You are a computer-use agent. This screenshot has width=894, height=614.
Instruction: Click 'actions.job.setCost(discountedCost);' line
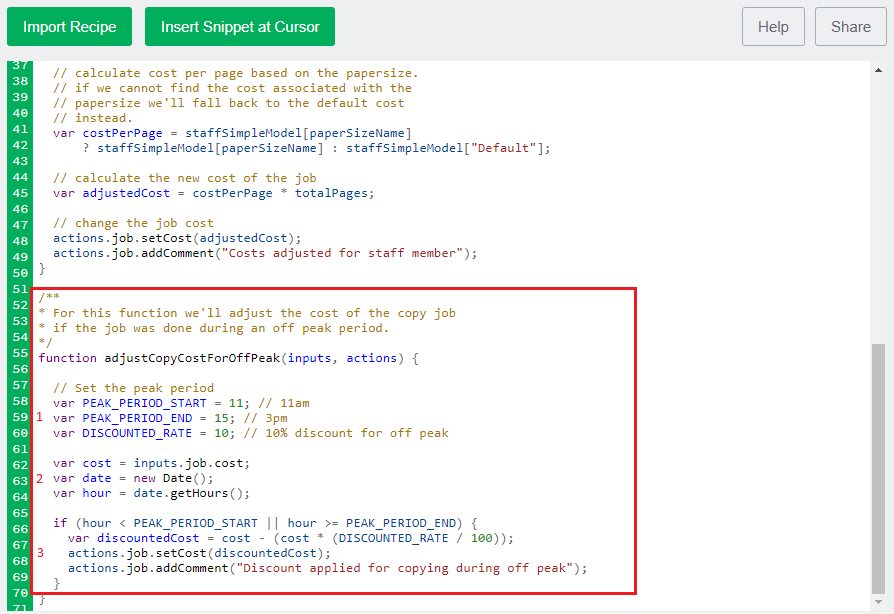click(x=199, y=553)
